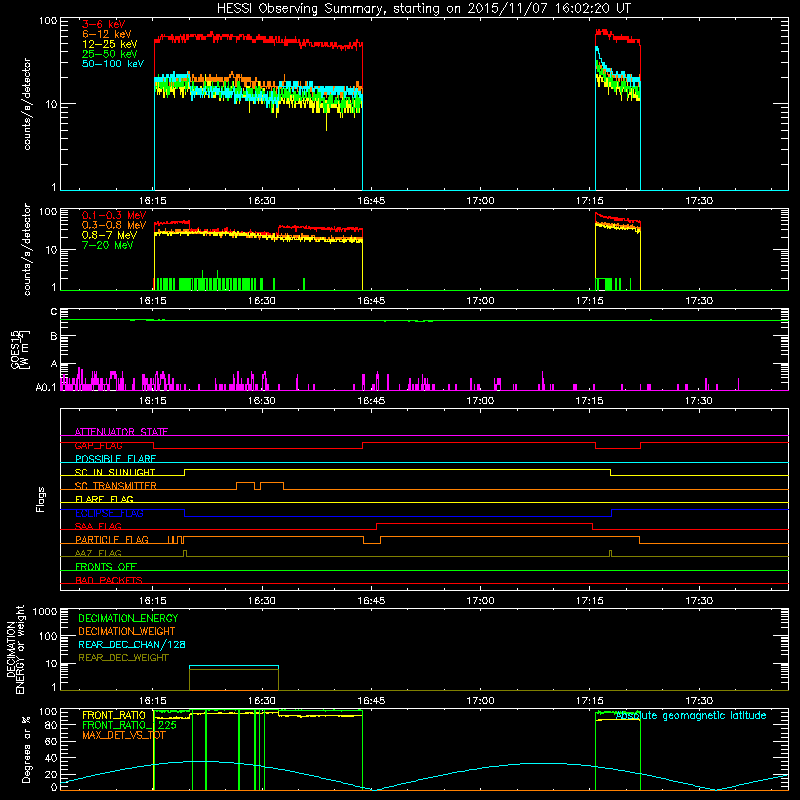Click the 0.3-0.8 MeV legend label
The image size is (800, 800).
pos(114,225)
